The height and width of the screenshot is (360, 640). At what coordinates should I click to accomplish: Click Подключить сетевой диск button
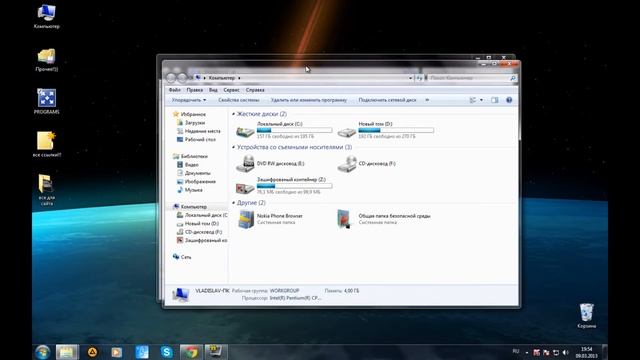point(387,100)
